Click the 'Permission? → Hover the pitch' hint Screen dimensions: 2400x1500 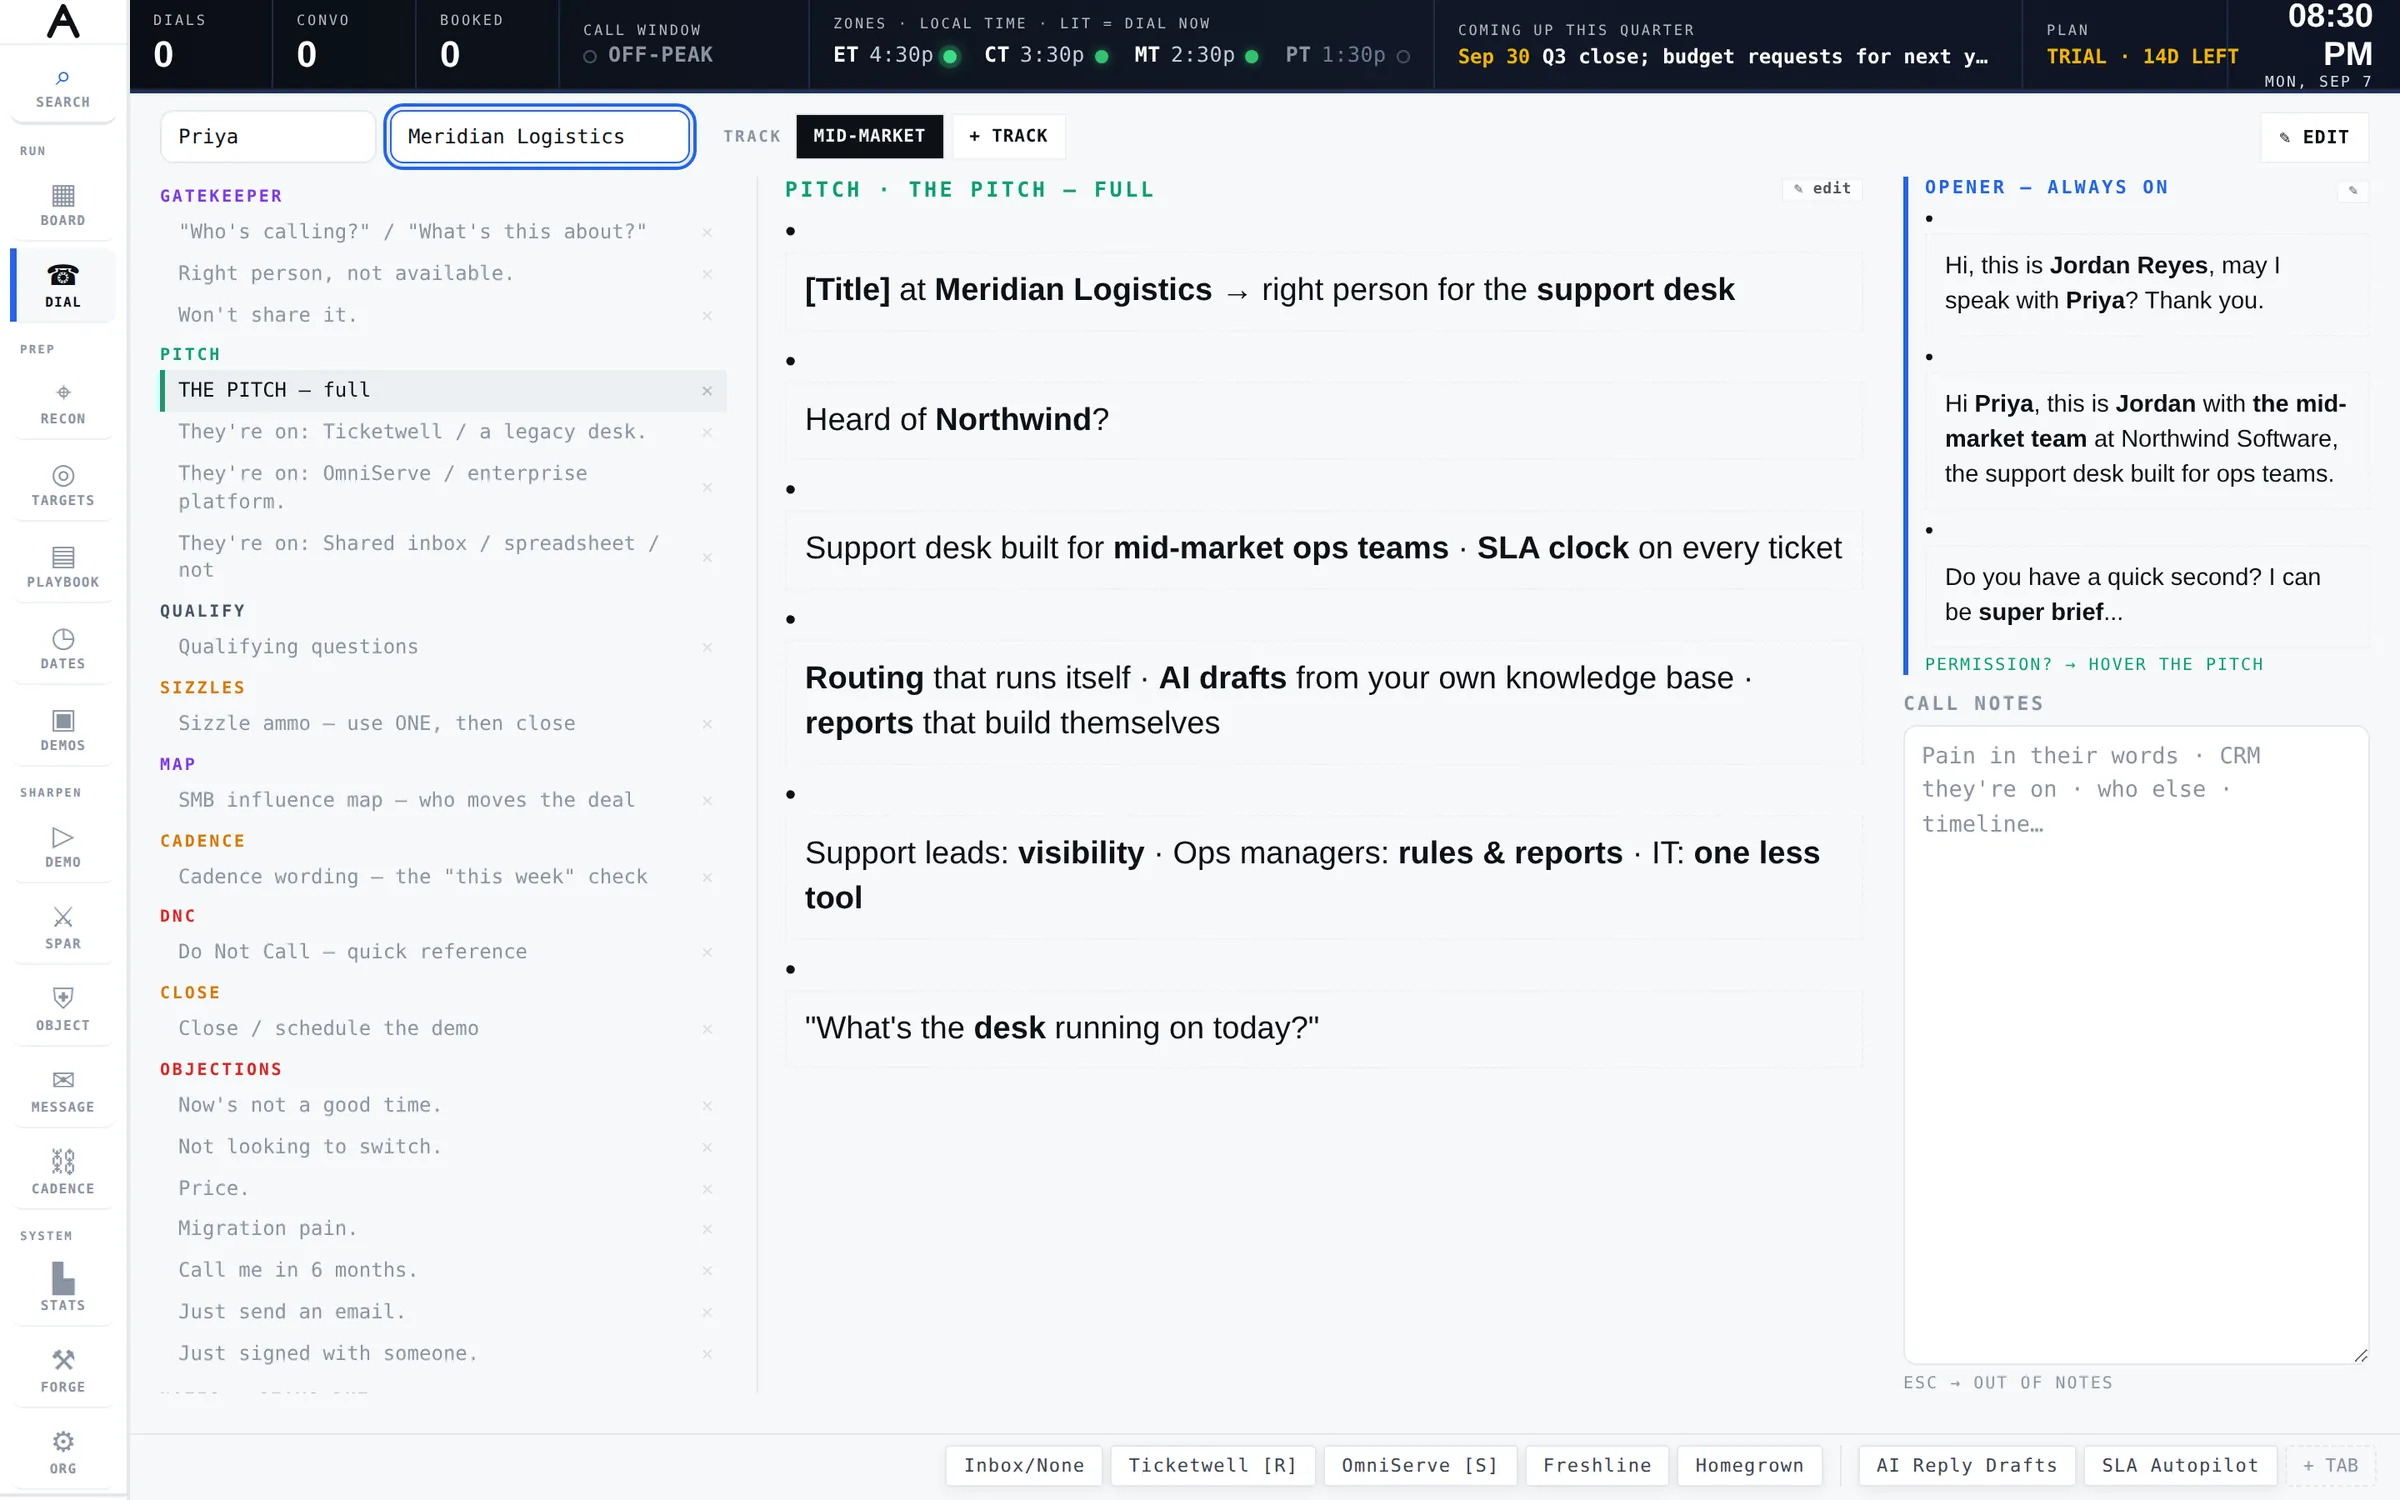[x=2094, y=665]
